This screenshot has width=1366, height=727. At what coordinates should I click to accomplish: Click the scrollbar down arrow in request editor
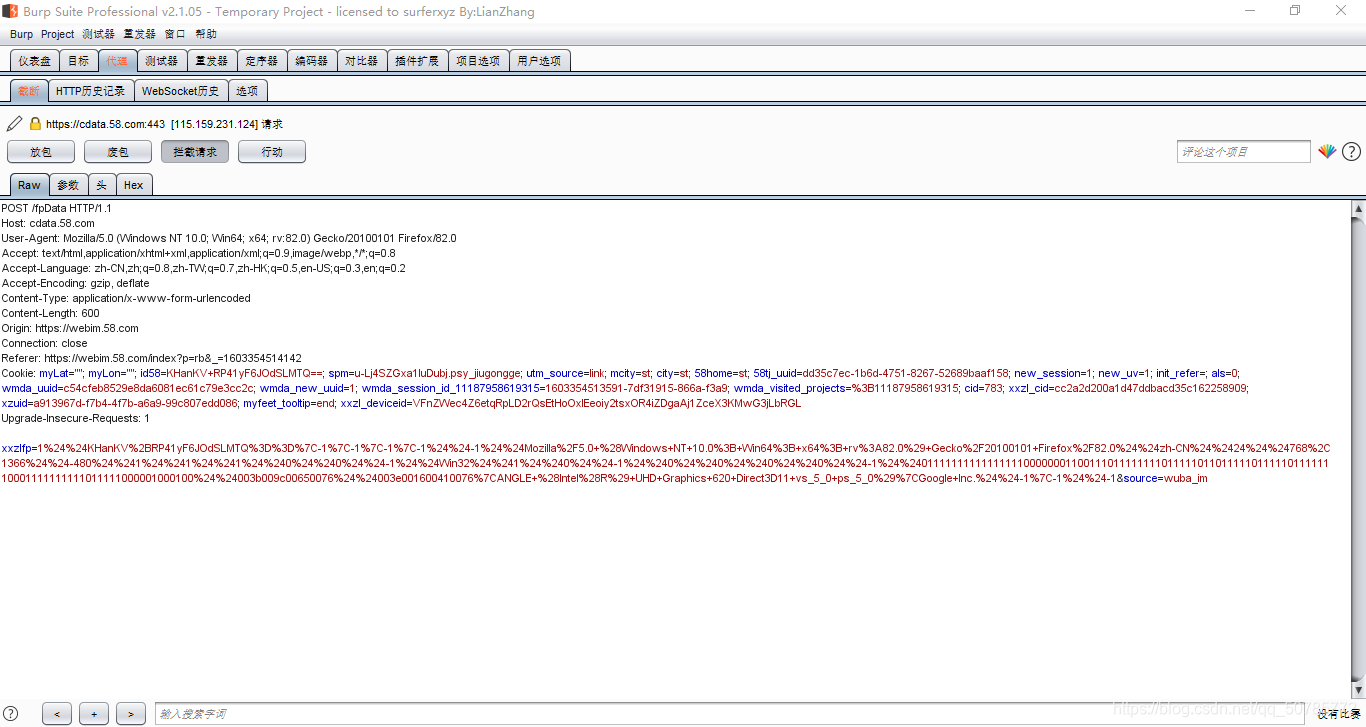point(1358,691)
